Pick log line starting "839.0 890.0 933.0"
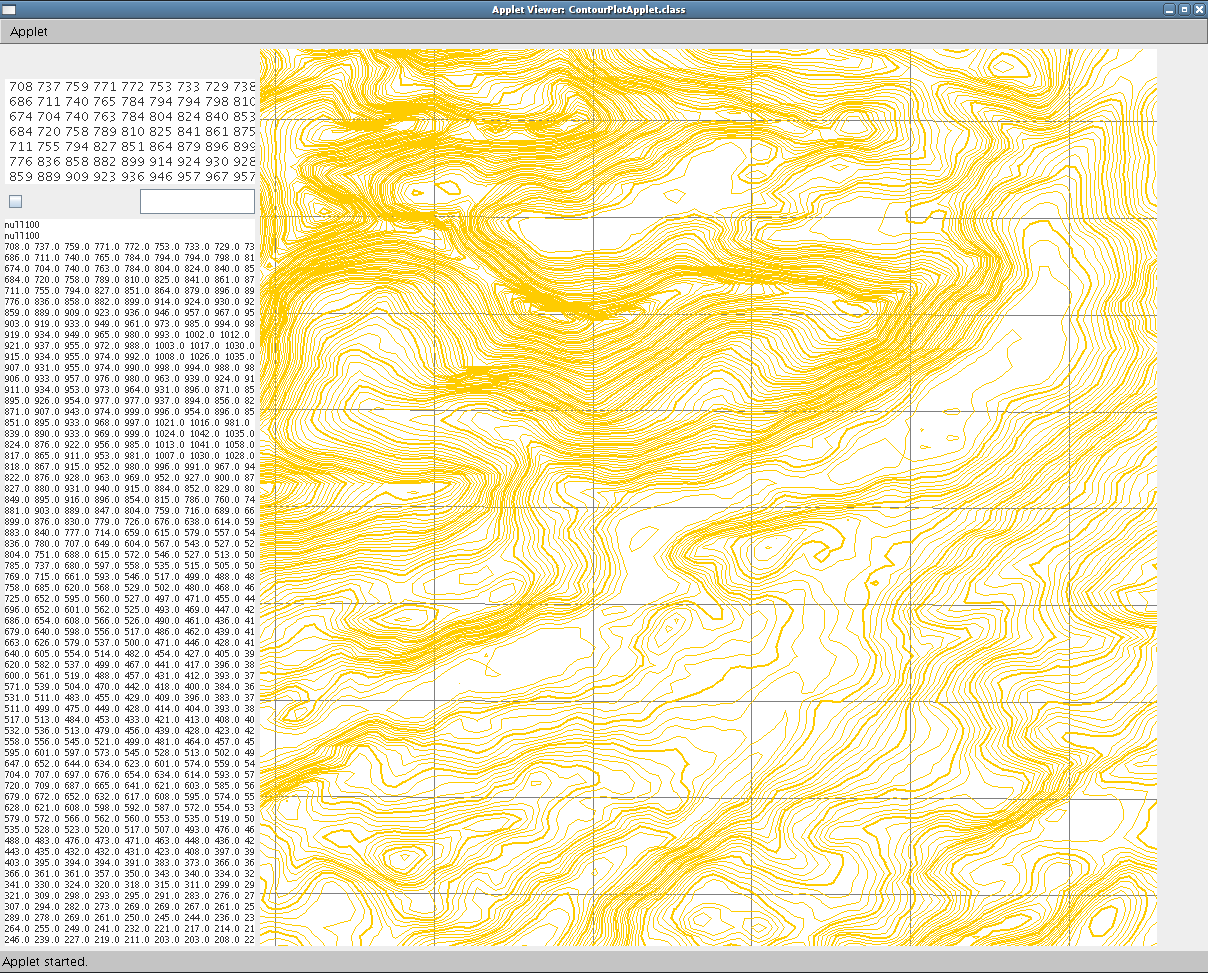Screen dimensions: 1208x973 click(x=129, y=433)
